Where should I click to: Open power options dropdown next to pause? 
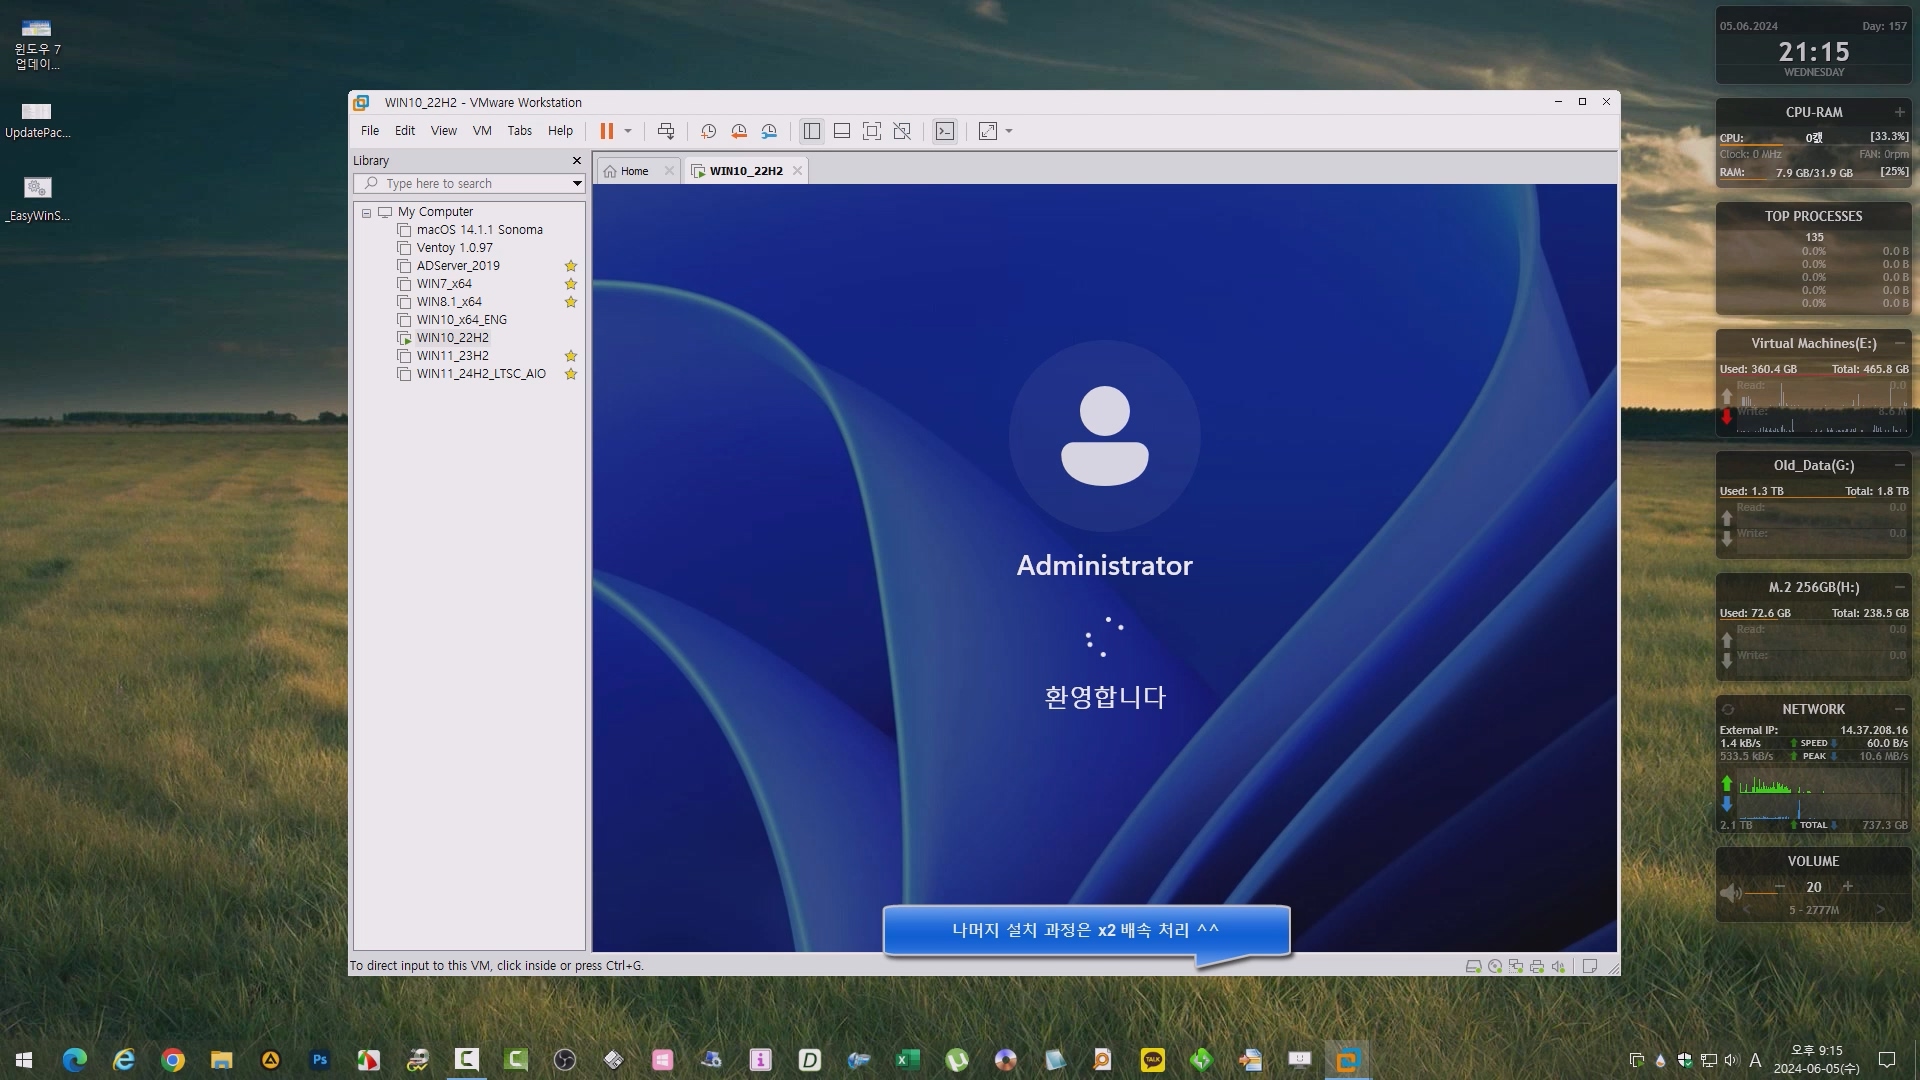tap(628, 131)
